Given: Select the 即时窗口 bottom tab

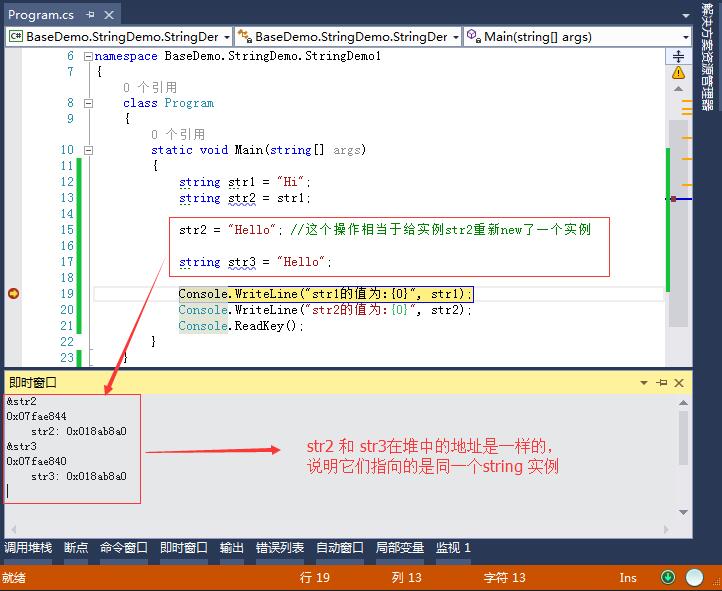Looking at the screenshot, I should click(184, 548).
